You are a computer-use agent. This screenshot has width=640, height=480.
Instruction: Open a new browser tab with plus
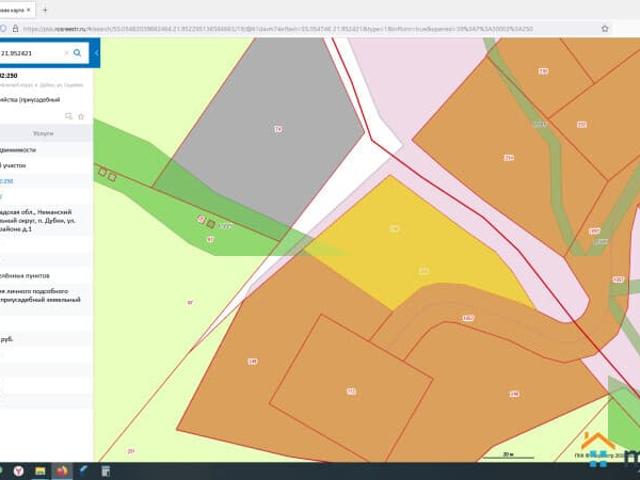click(x=45, y=10)
